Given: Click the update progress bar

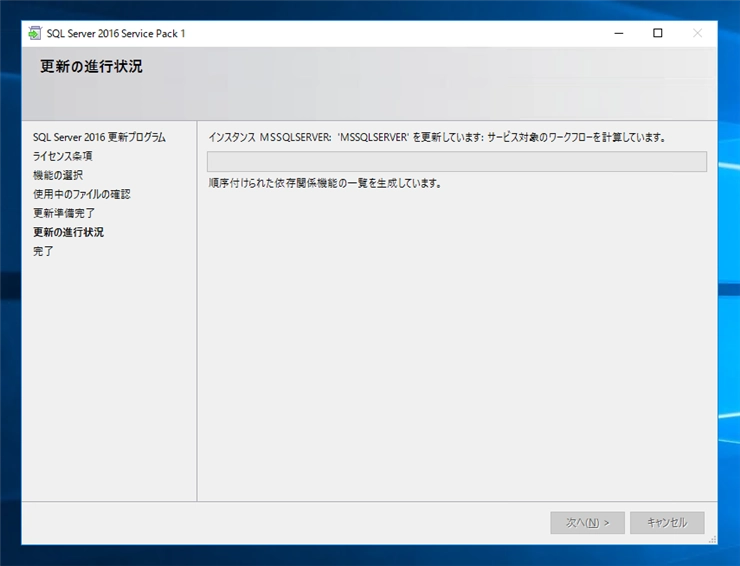Looking at the screenshot, I should coord(456,161).
